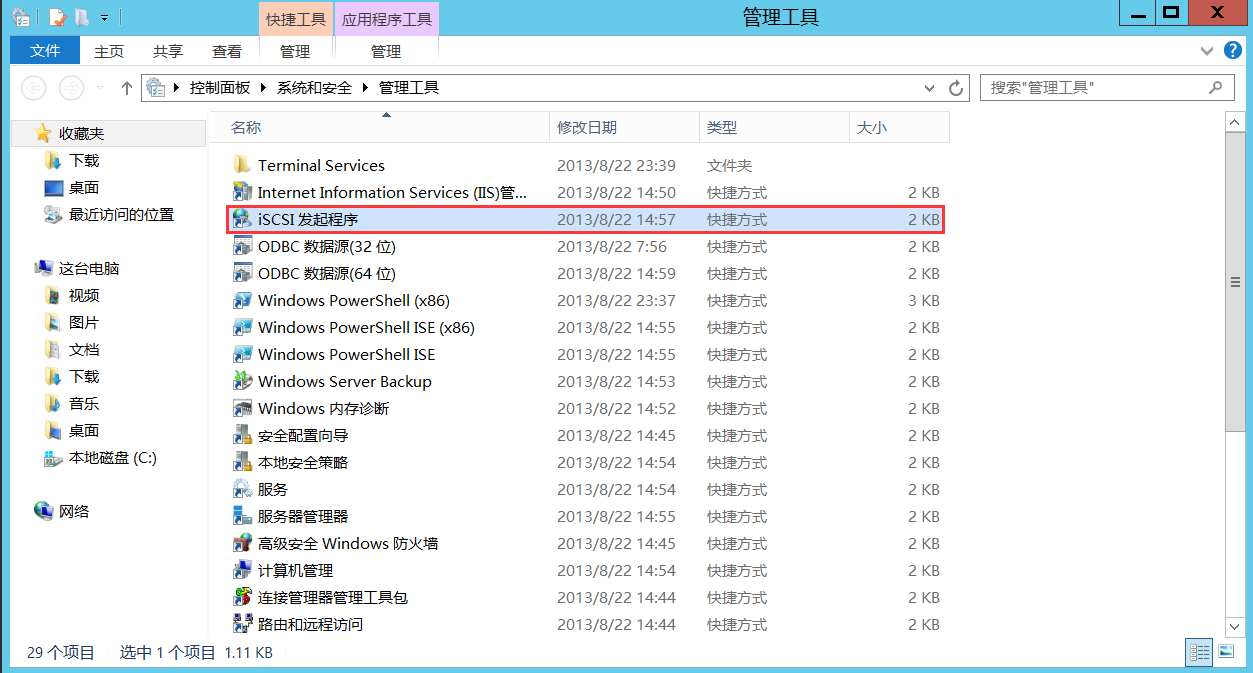
Task: Open the 管理 tab under 应用程序工具
Action: pos(386,51)
